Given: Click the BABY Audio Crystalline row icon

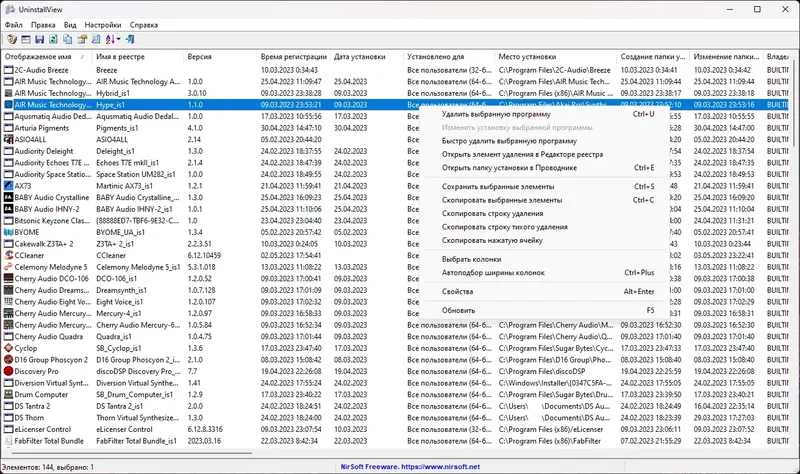Looking at the screenshot, I should pos(8,197).
